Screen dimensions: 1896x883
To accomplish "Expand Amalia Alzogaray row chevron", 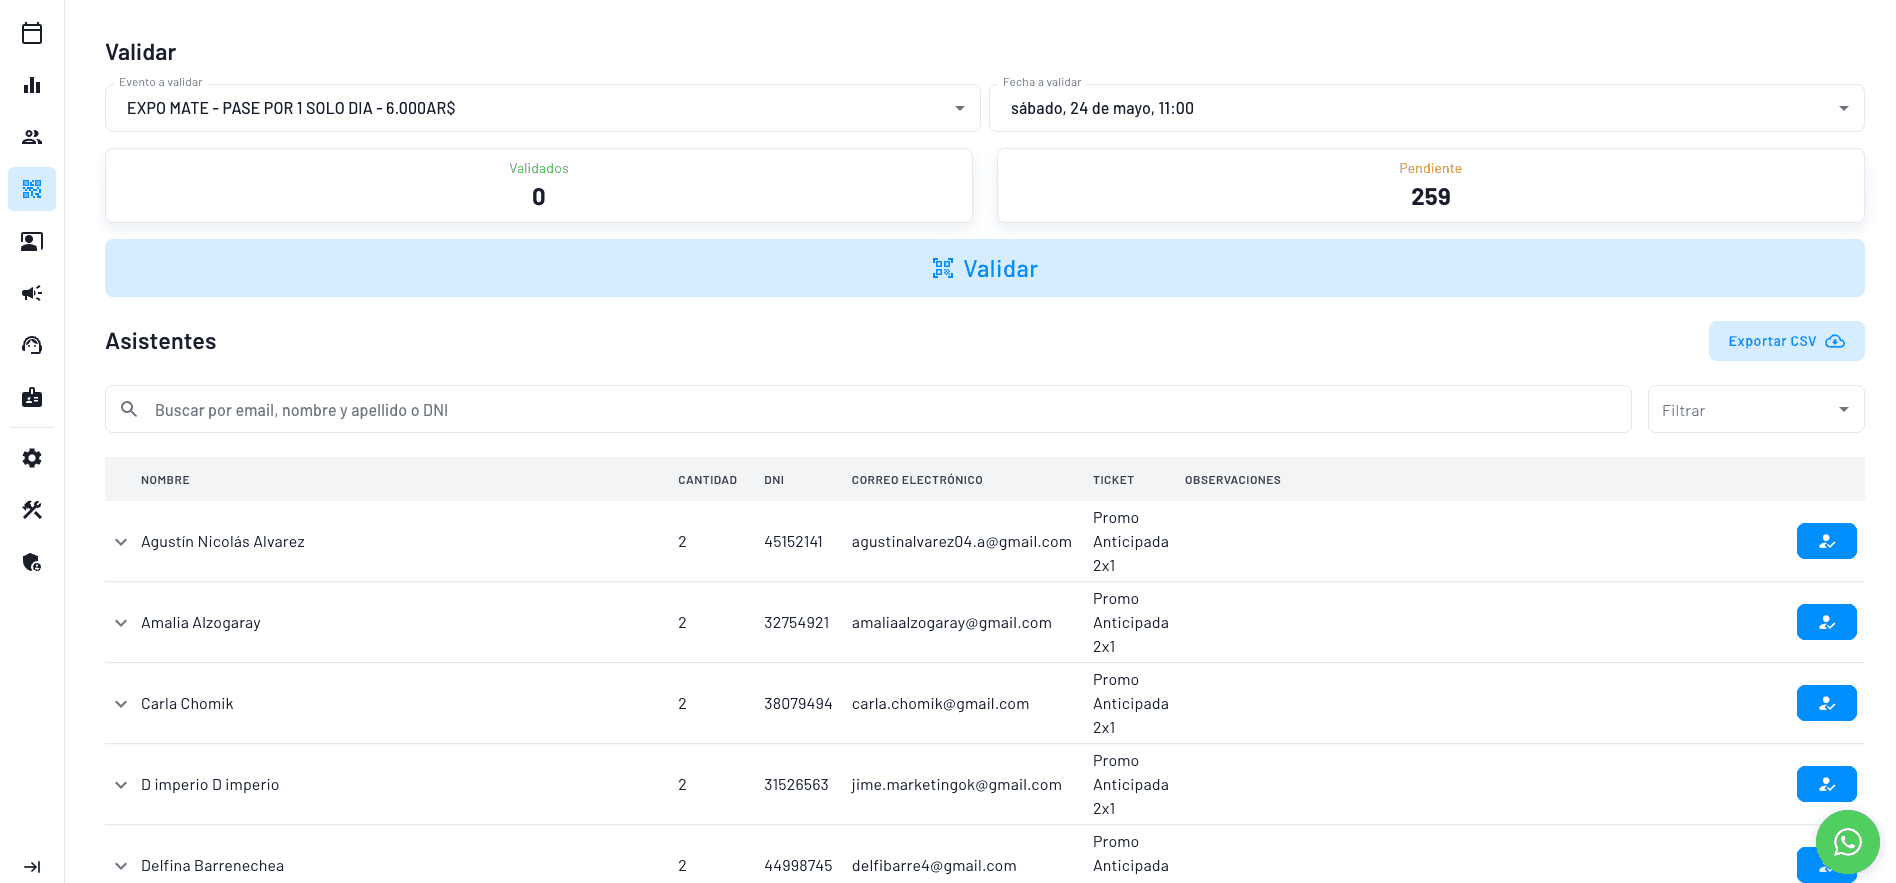I will 121,623.
